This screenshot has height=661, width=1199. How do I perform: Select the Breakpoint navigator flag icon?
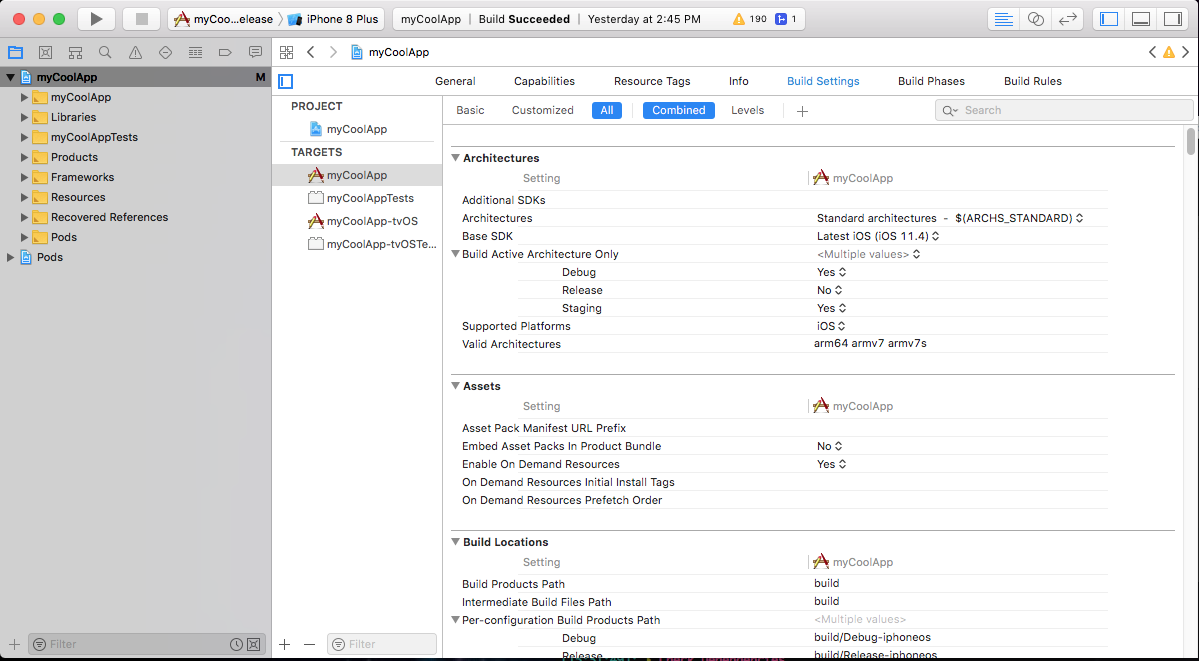click(x=225, y=52)
